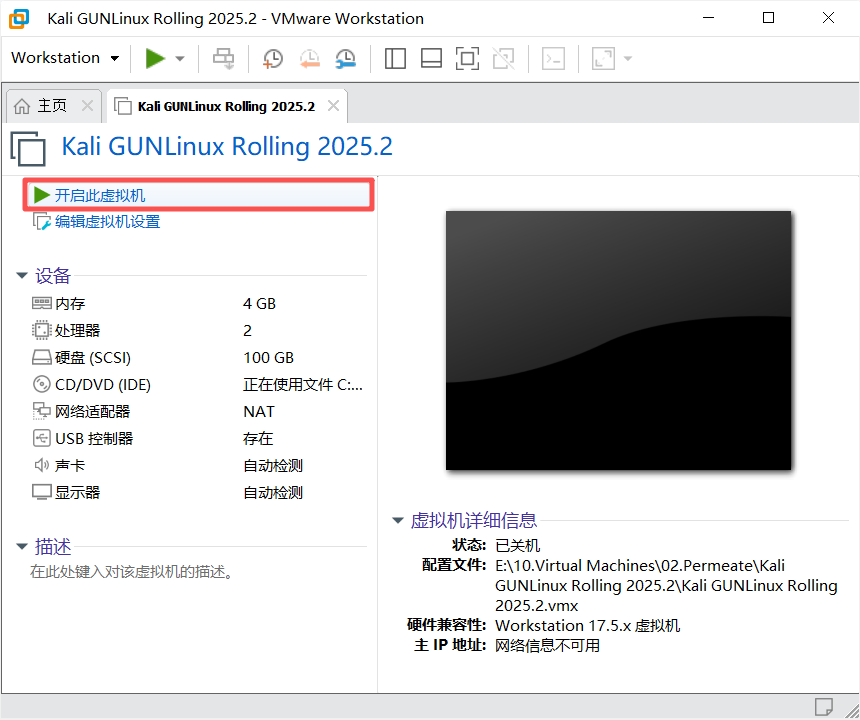Click the display monitor icon
Viewport: 860px width, 720px height.
pyautogui.click(x=42, y=492)
